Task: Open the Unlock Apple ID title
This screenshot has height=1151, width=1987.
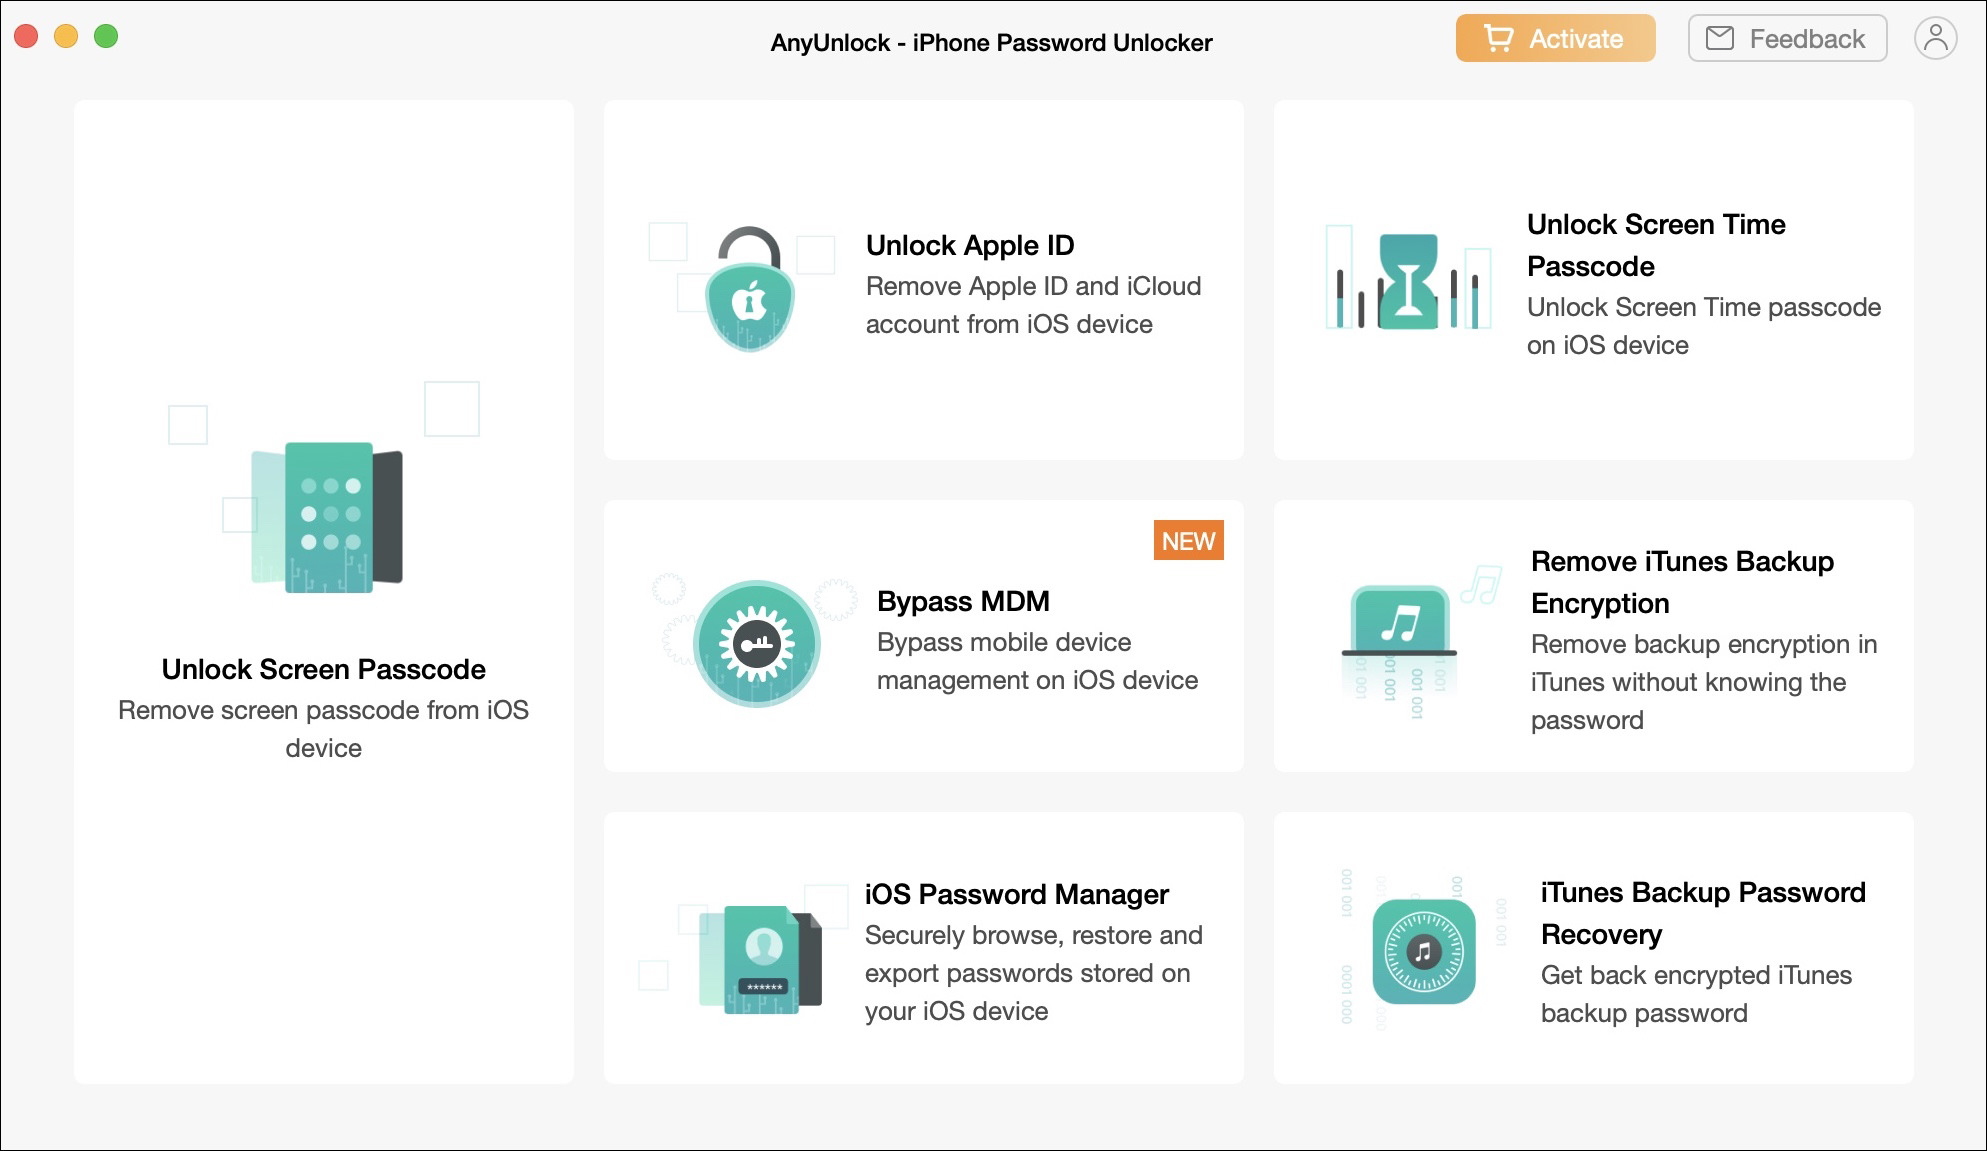Action: click(970, 245)
